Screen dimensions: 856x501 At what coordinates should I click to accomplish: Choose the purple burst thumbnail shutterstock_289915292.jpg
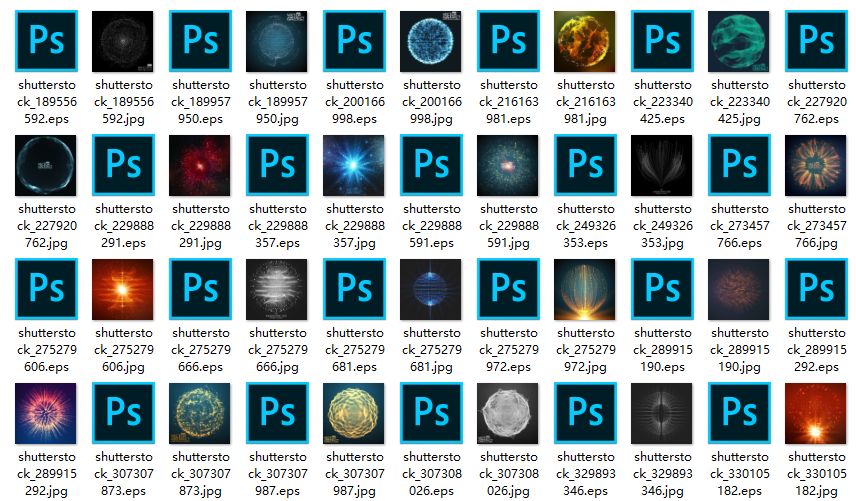46,413
